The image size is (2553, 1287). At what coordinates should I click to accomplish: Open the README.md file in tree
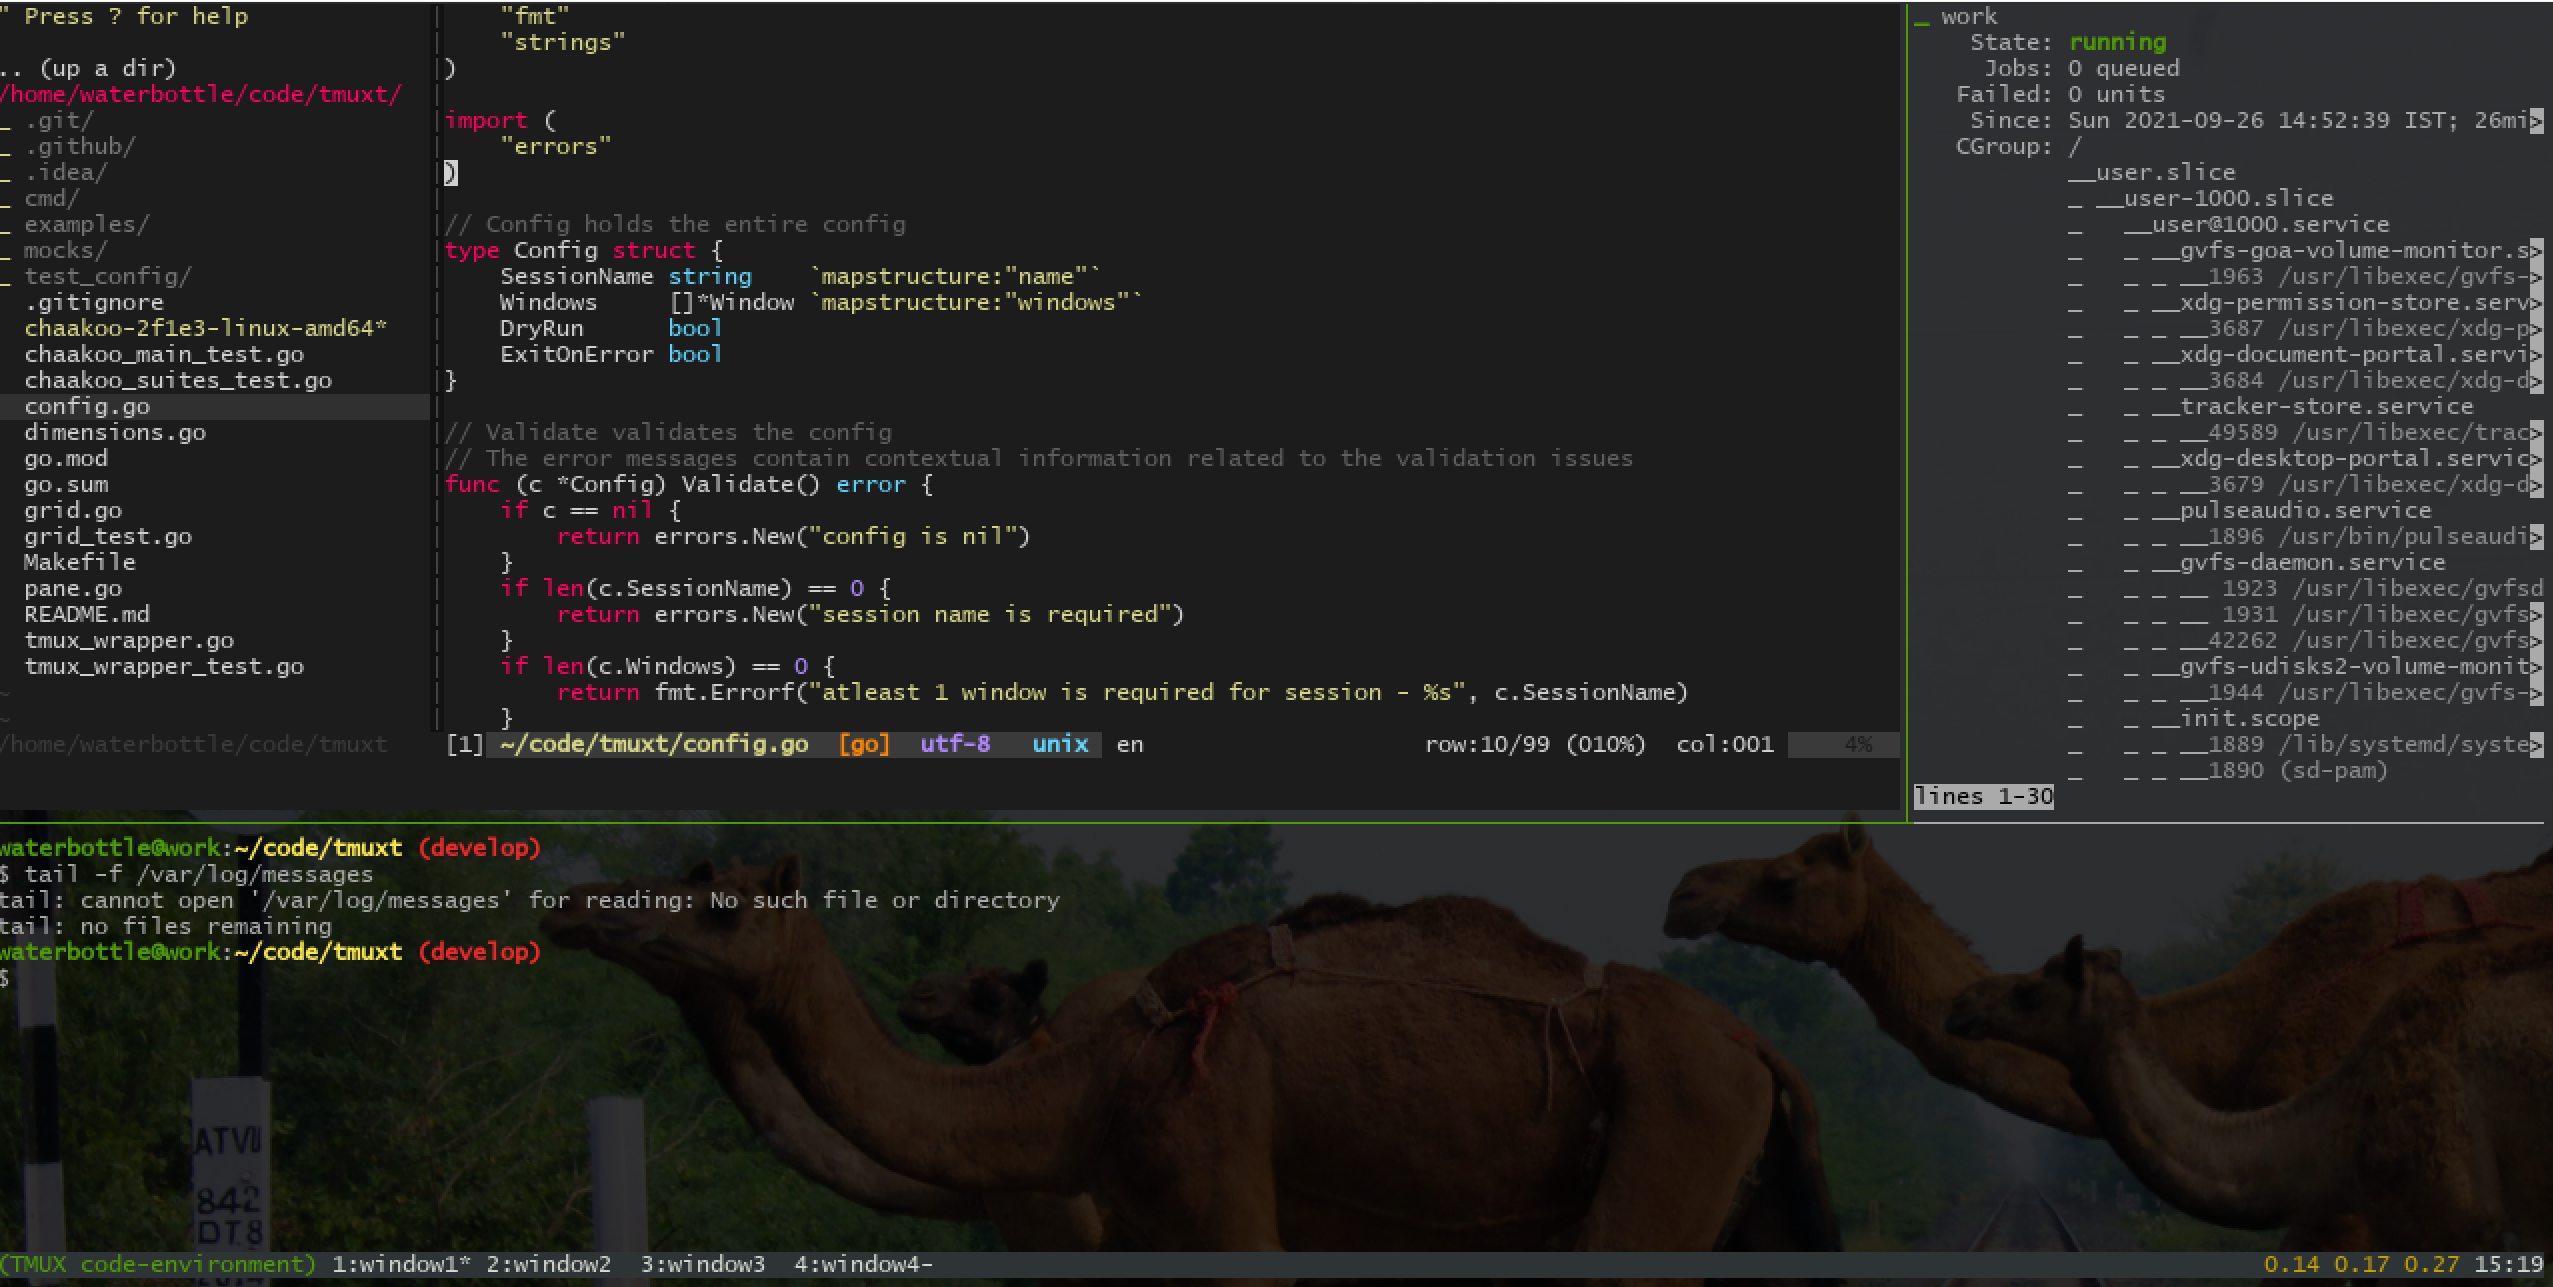[x=86, y=614]
